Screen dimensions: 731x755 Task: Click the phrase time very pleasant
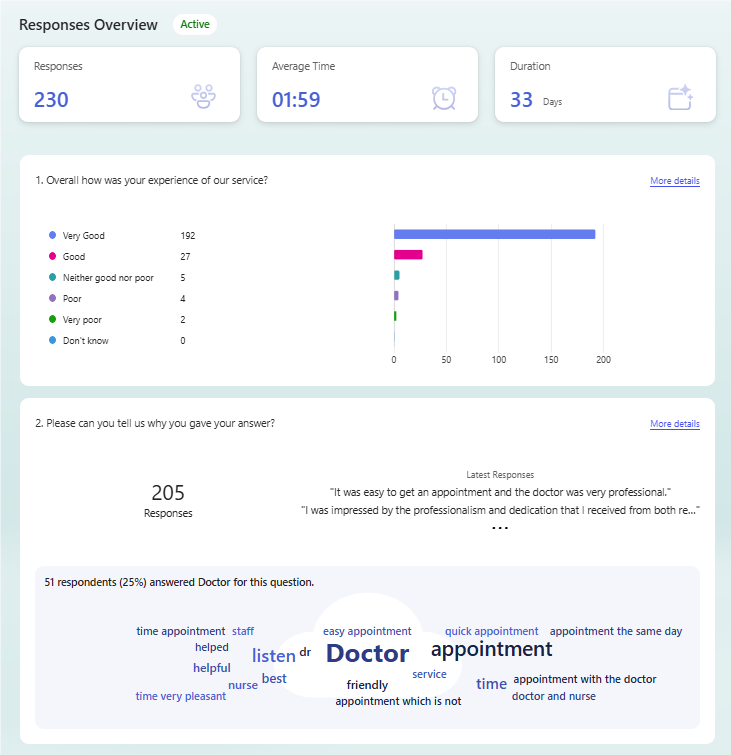pos(181,696)
